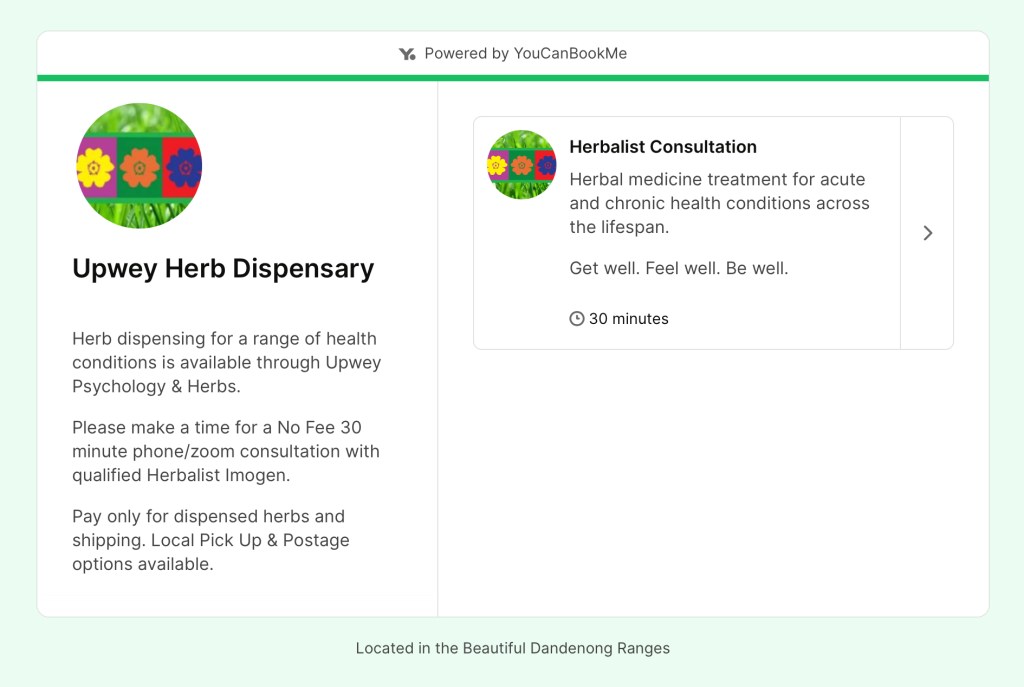Click the green accent bar under header
This screenshot has width=1024, height=687.
click(x=512, y=78)
